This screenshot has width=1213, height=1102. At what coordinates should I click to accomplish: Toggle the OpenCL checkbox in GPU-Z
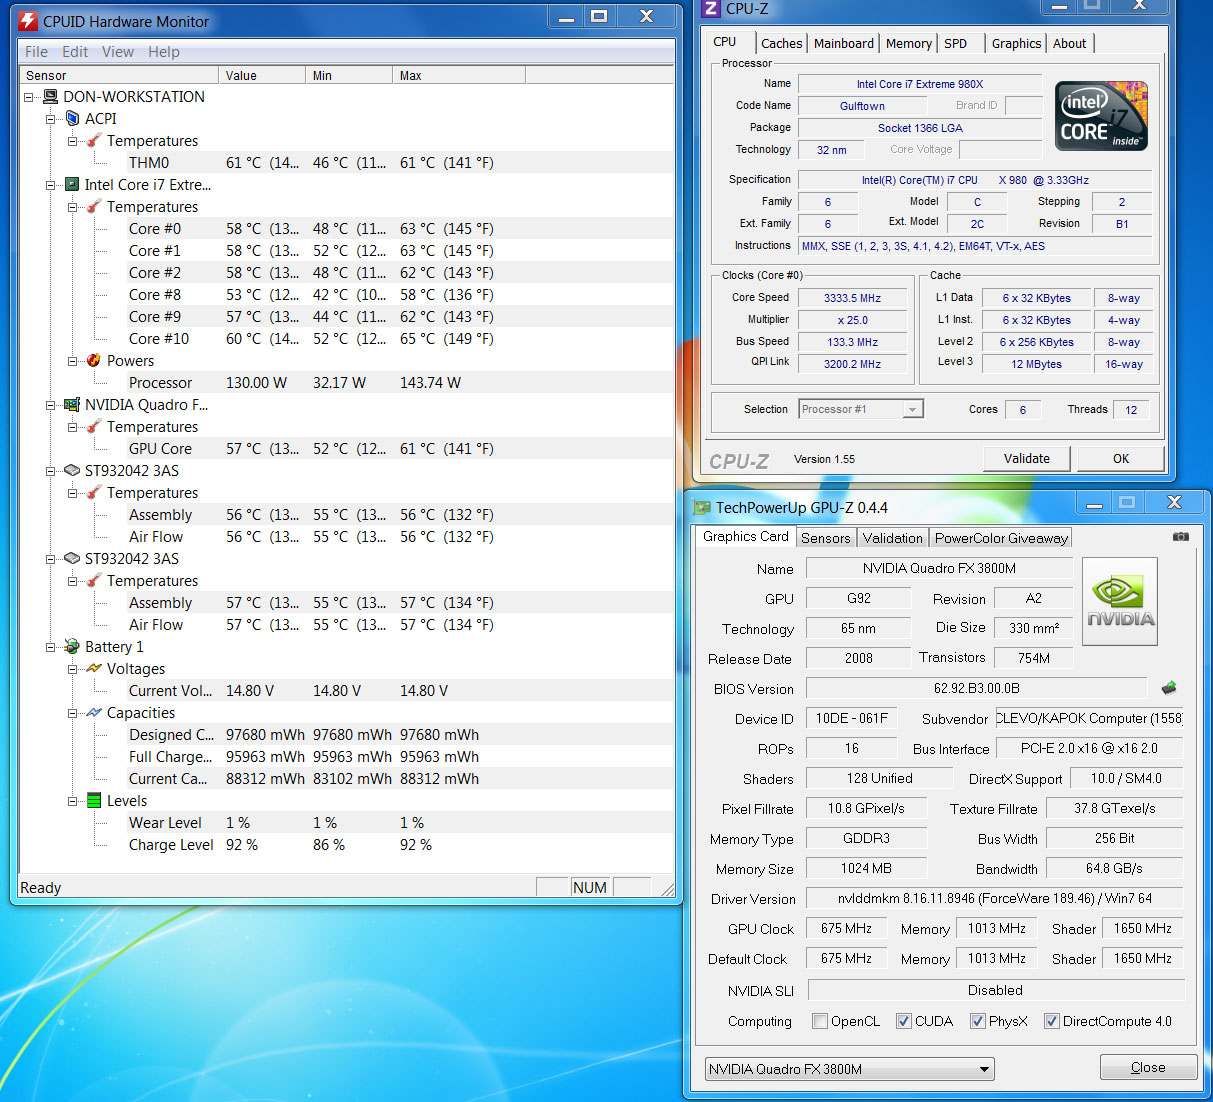point(820,1021)
